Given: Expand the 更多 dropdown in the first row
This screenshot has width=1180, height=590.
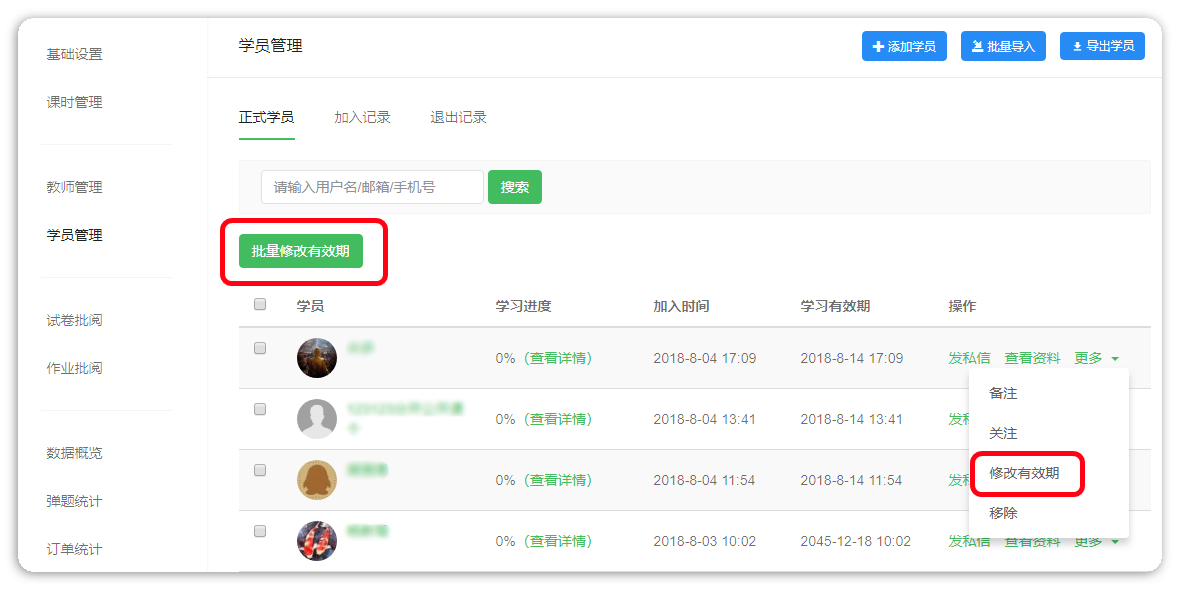Looking at the screenshot, I should 1096,358.
